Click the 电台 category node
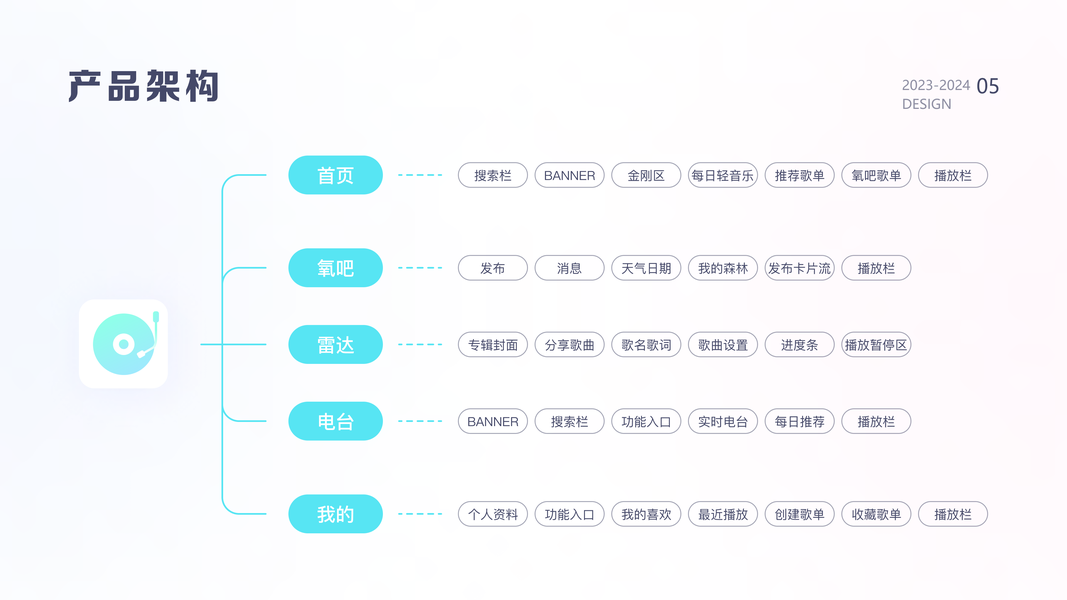The image size is (1067, 600). tap(335, 421)
